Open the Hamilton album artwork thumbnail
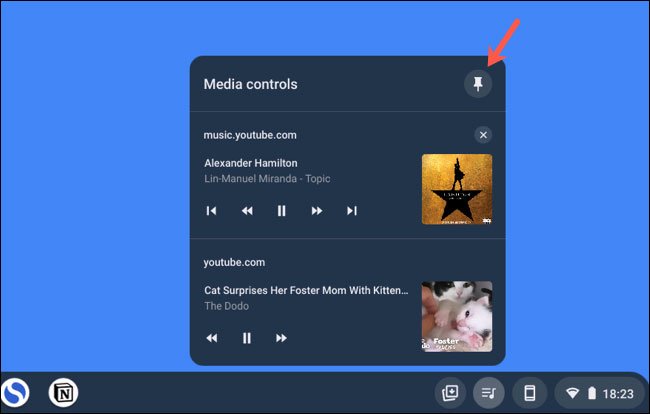 click(456, 188)
